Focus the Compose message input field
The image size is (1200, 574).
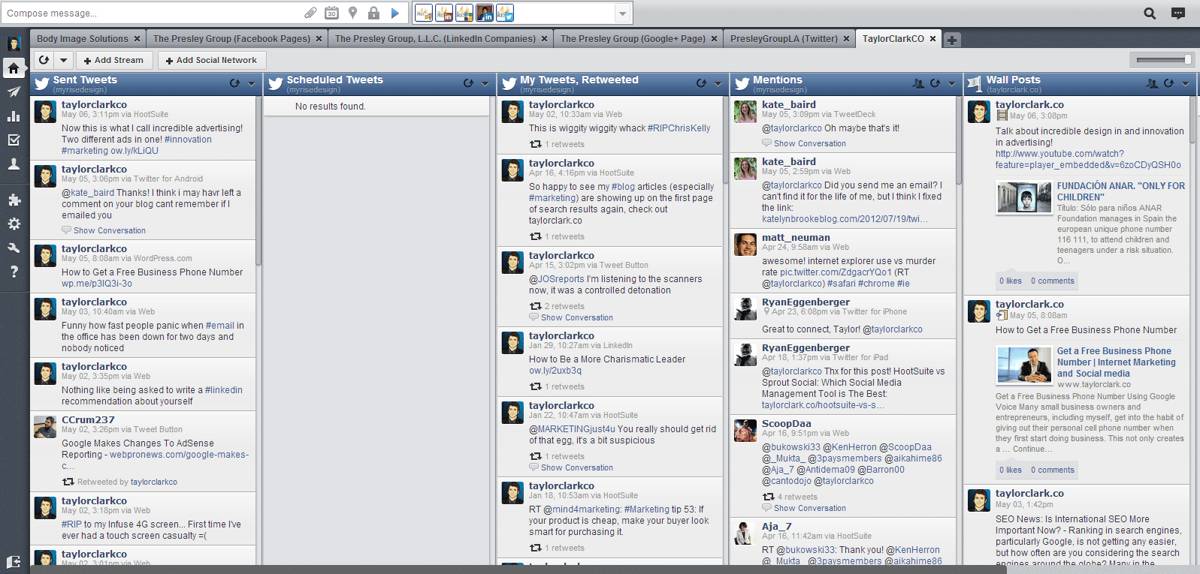[152, 13]
